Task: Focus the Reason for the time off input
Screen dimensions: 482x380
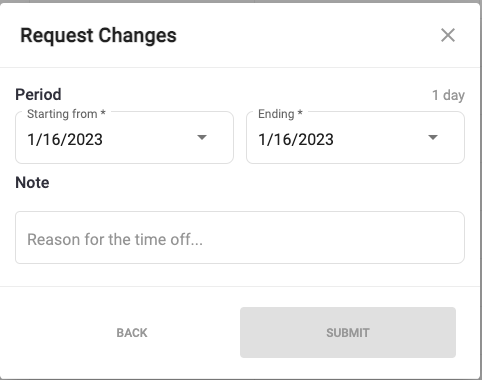Action: click(x=240, y=237)
